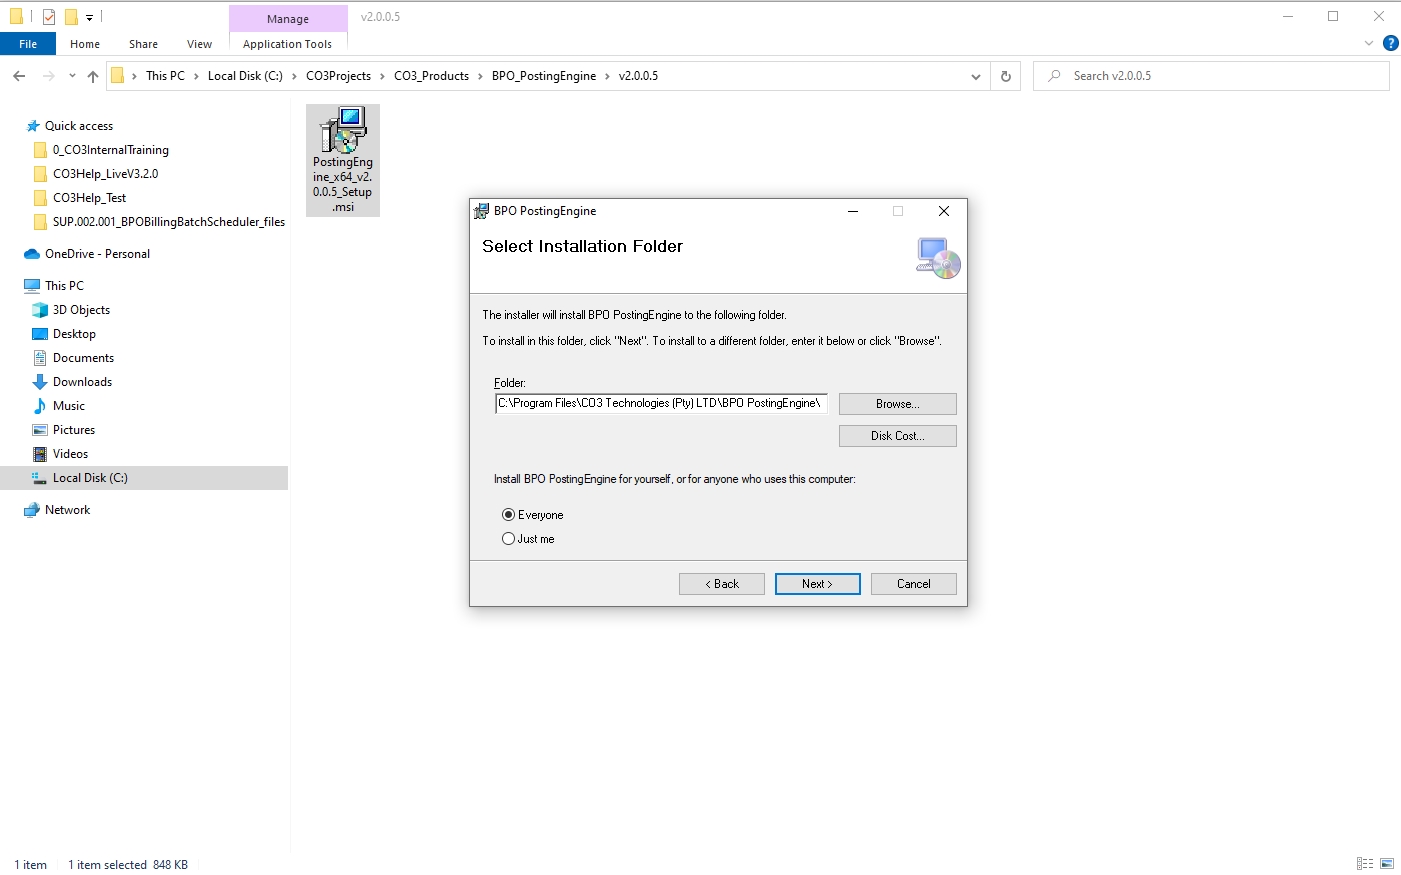The image size is (1401, 875).
Task: Cancel the BPO PostingEngine installation
Action: pyautogui.click(x=913, y=584)
